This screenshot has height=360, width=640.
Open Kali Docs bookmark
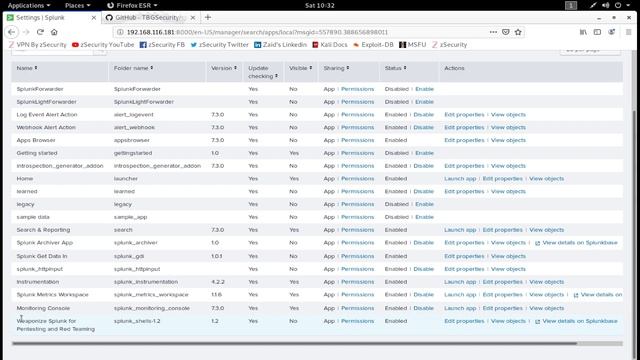tap(330, 44)
